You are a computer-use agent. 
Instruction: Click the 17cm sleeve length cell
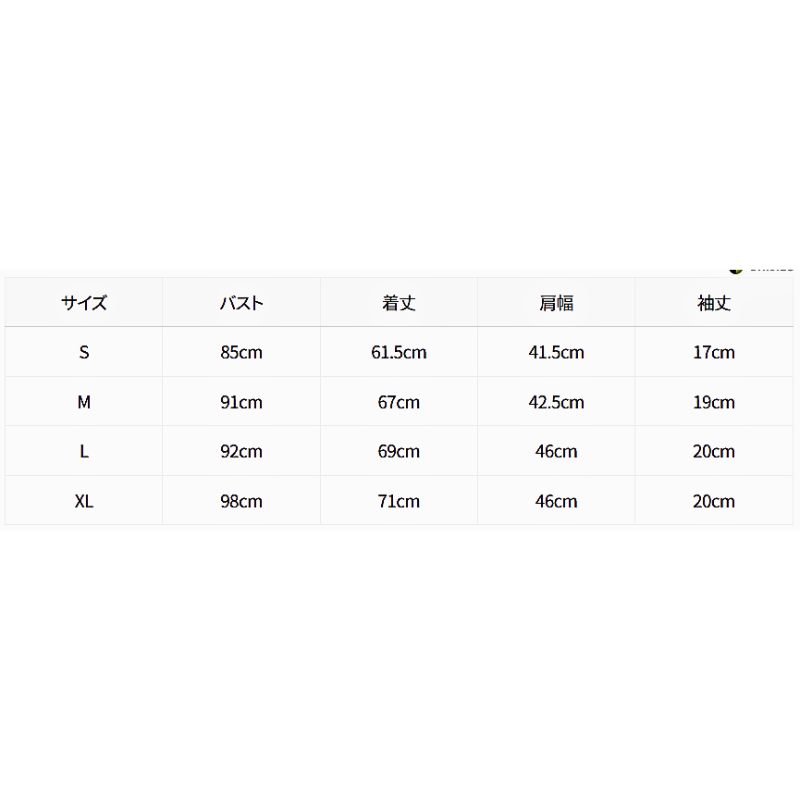coord(714,352)
